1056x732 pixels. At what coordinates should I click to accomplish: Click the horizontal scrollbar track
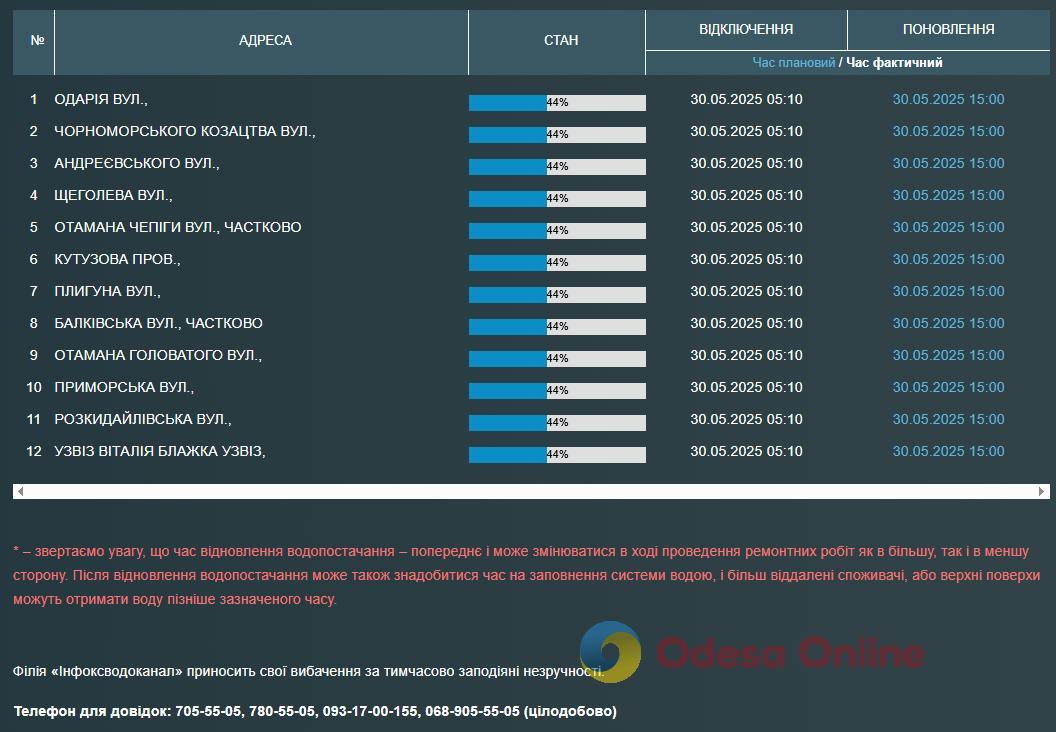[x=530, y=491]
